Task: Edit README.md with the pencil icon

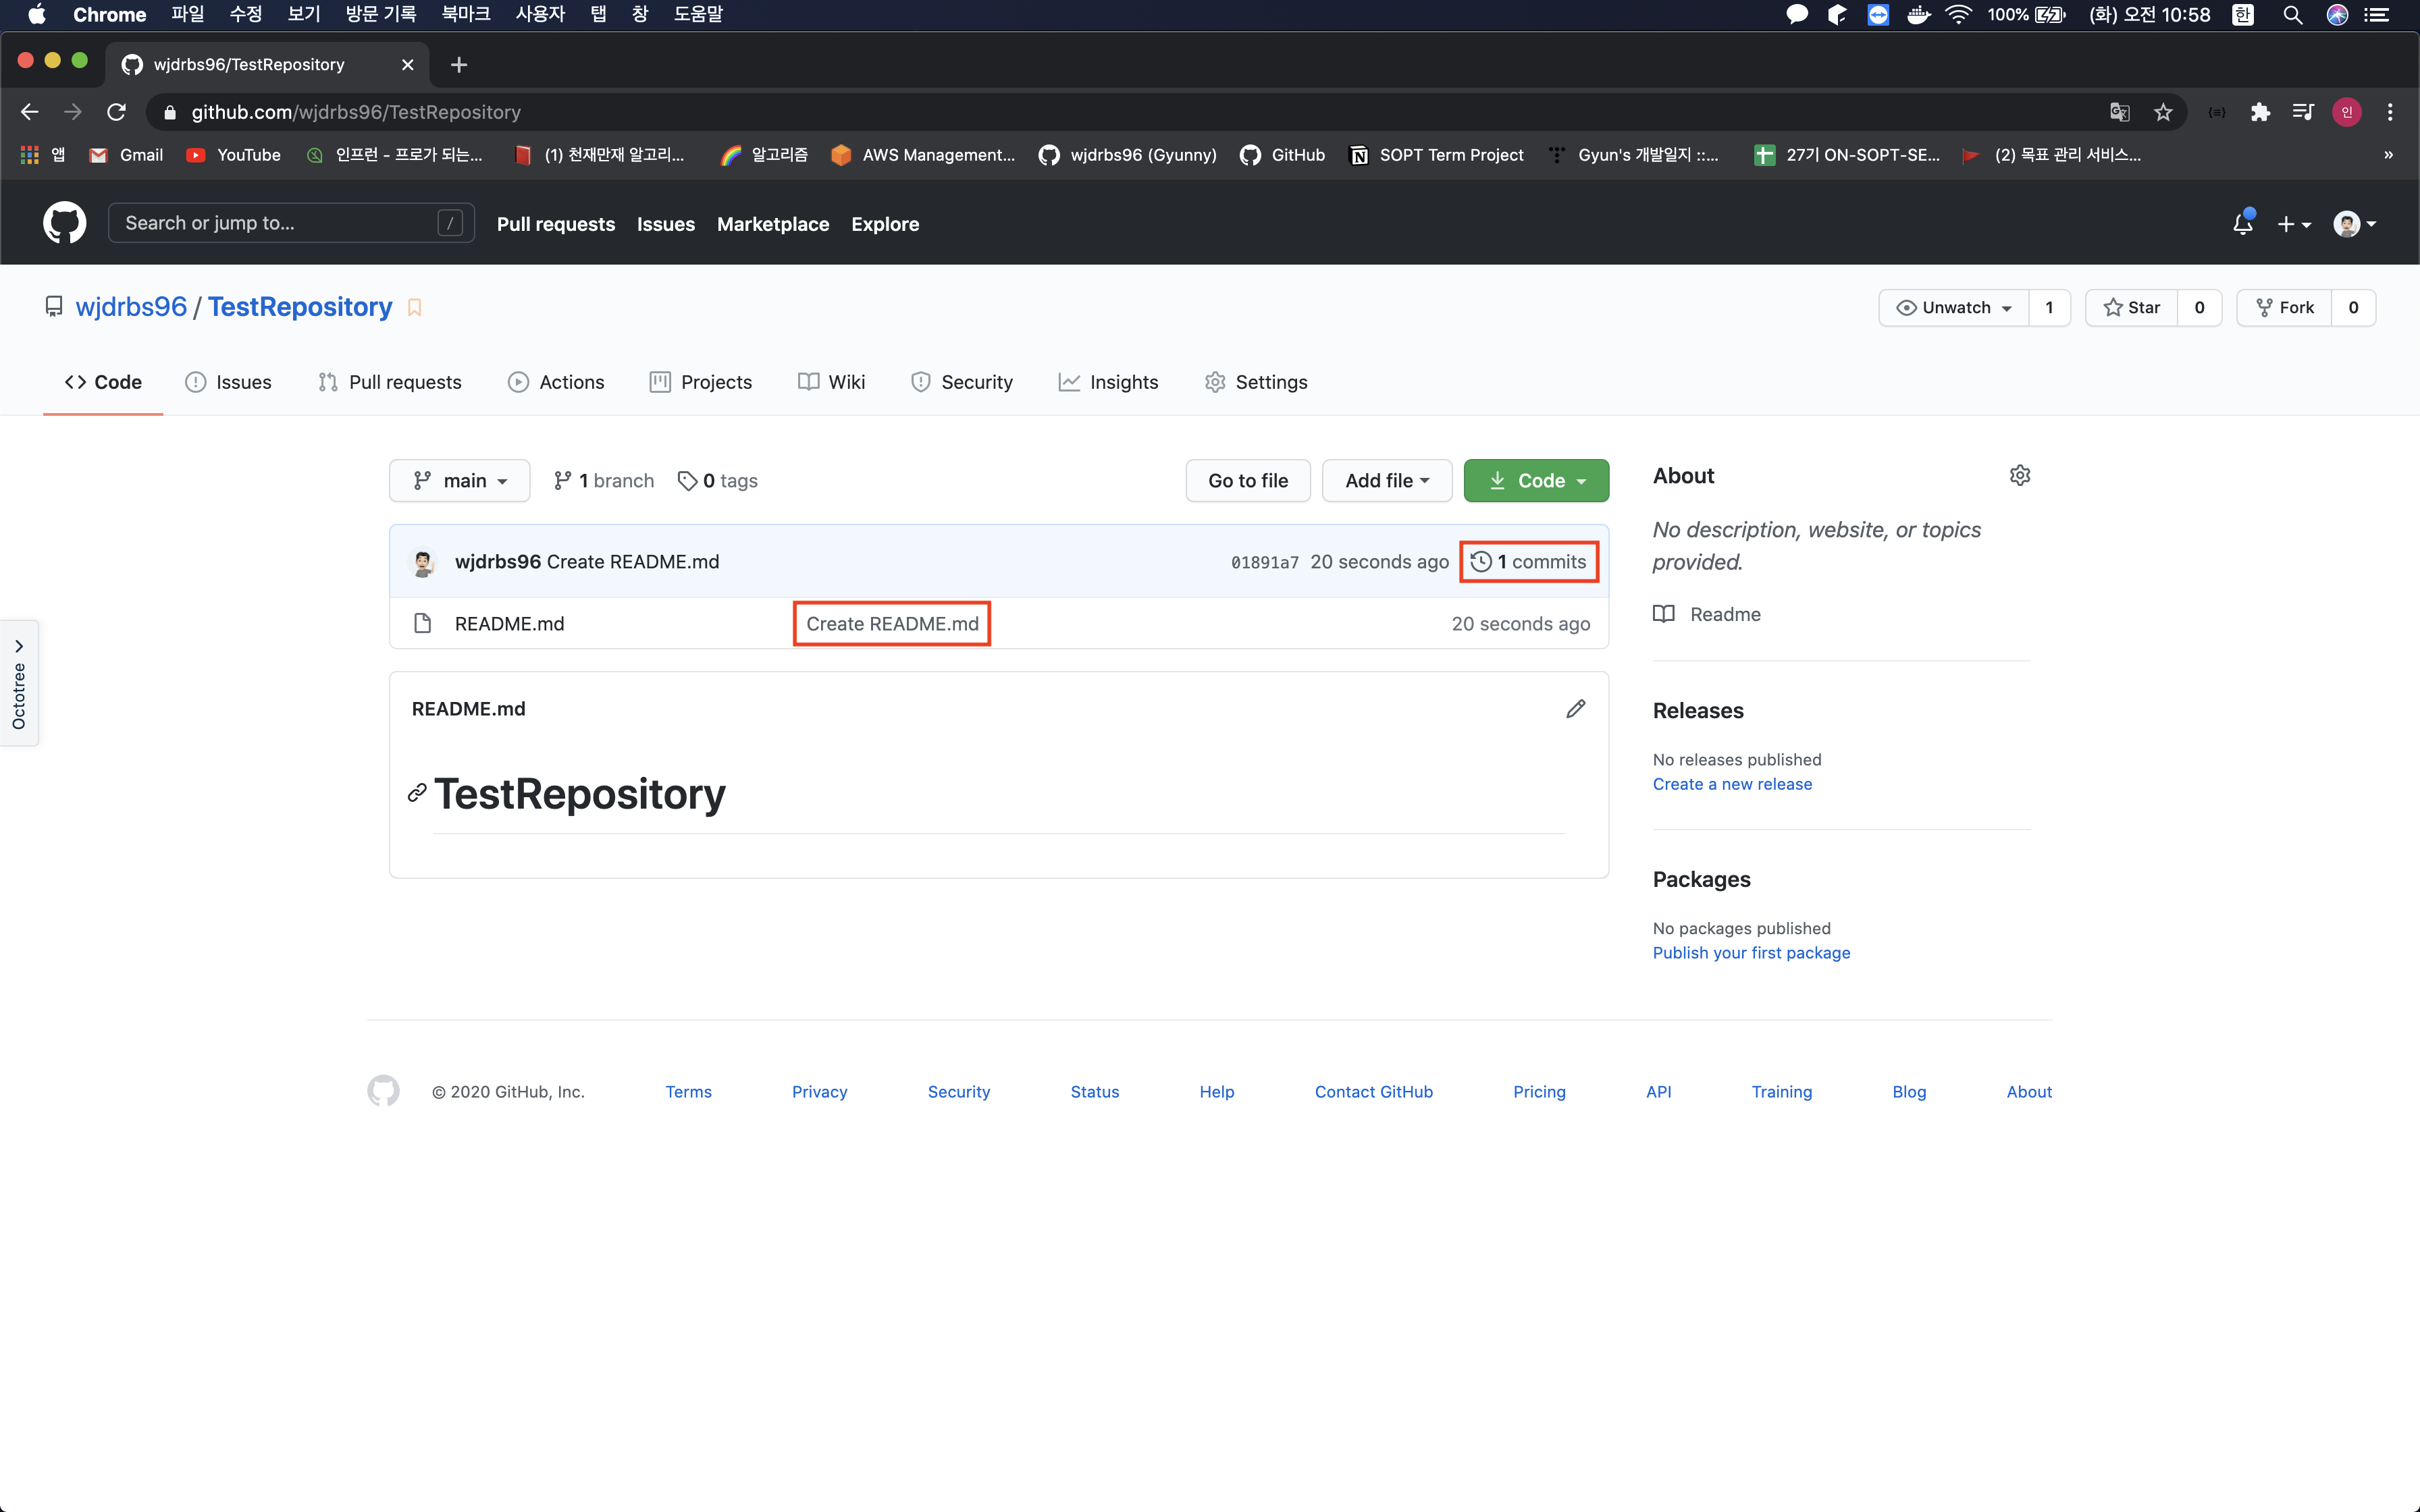Action: click(1575, 709)
